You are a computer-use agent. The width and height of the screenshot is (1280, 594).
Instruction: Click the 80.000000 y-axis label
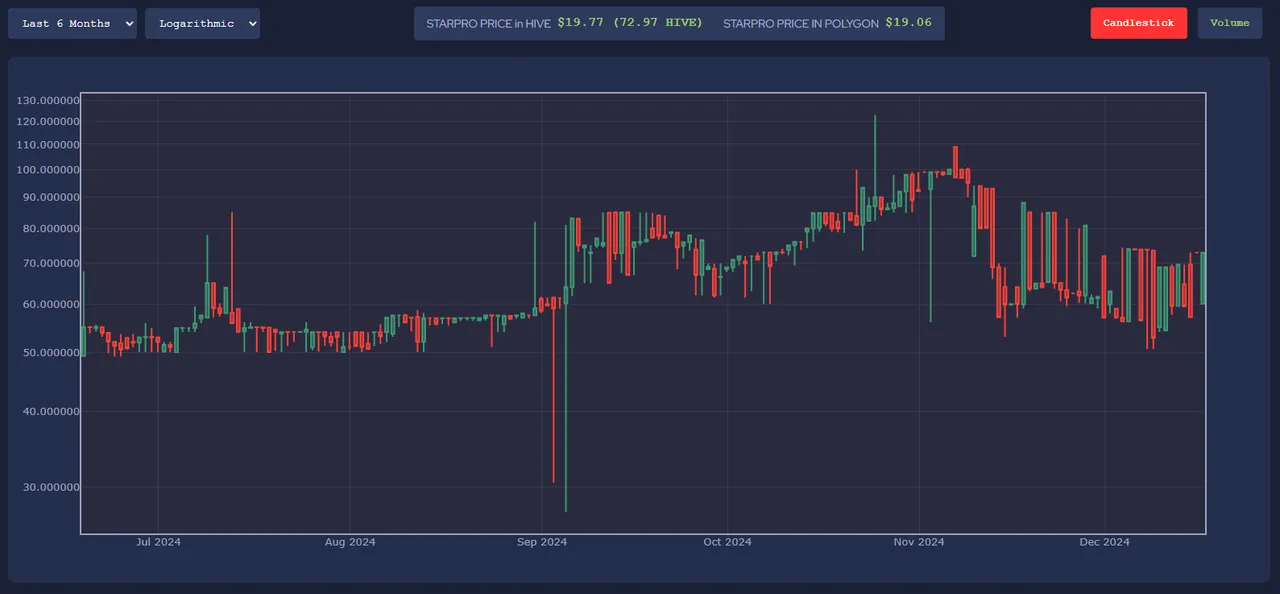click(51, 229)
